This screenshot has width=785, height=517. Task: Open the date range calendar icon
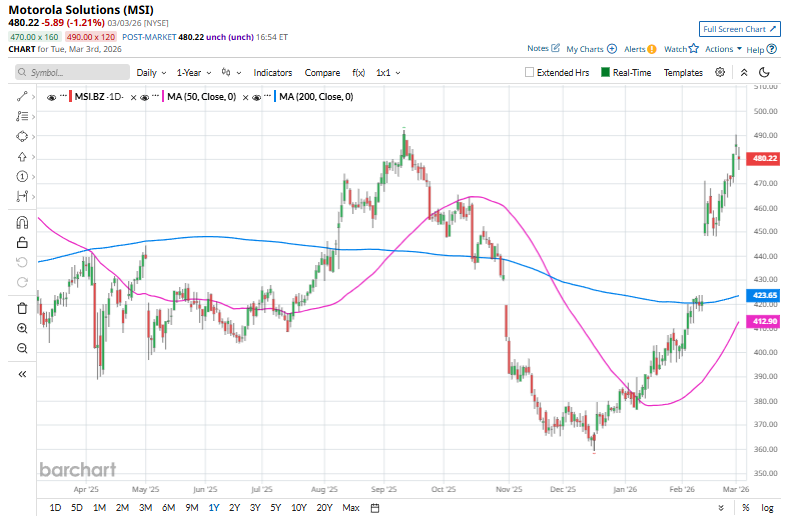[x=374, y=508]
